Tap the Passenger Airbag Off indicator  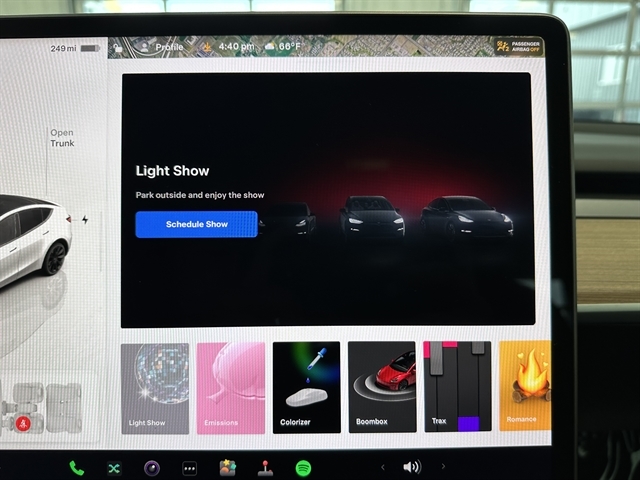click(518, 47)
